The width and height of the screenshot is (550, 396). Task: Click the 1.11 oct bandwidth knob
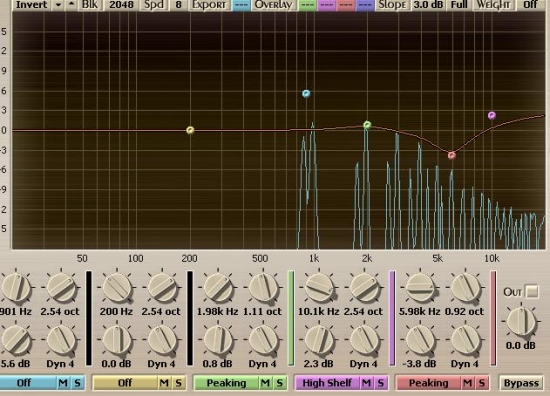263,288
